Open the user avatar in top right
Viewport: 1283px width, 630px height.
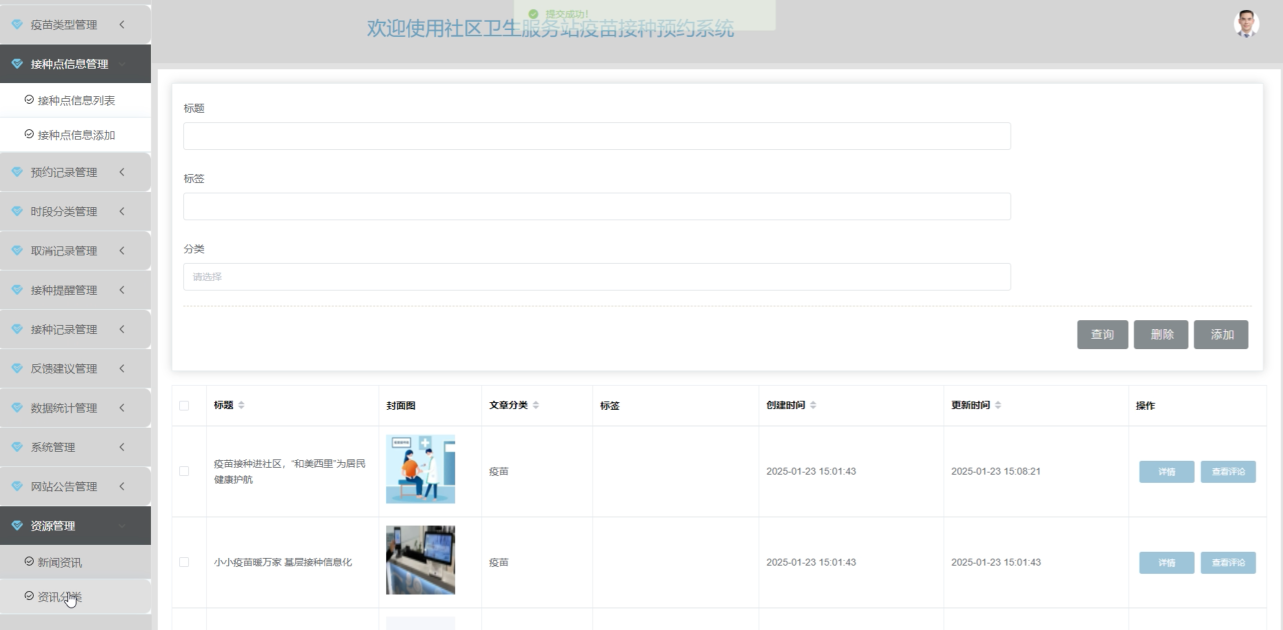(1246, 24)
